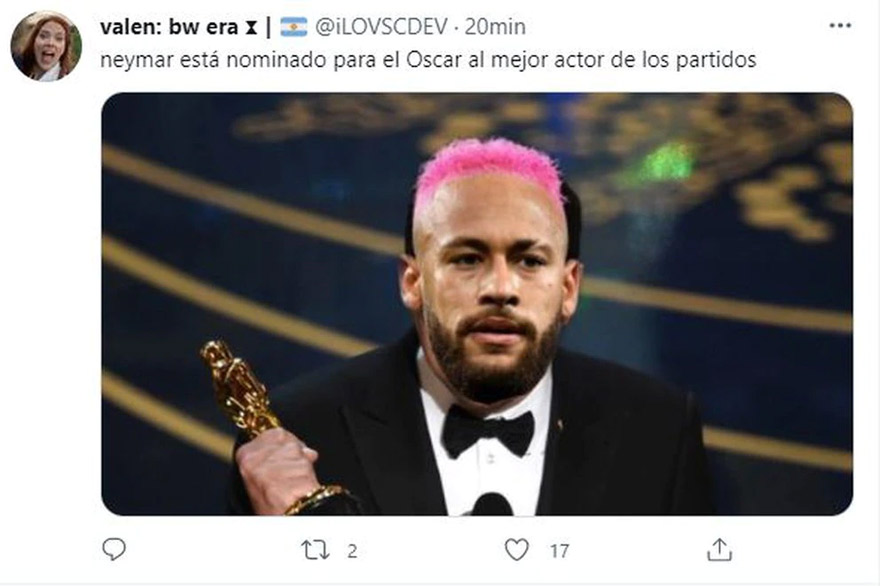Open the three-dot more options menu
Viewport: 880px width, 586px height.
coord(840,26)
